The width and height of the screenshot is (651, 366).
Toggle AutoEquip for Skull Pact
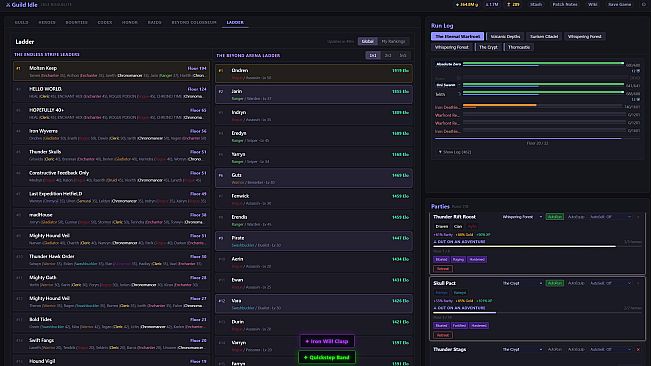point(576,283)
